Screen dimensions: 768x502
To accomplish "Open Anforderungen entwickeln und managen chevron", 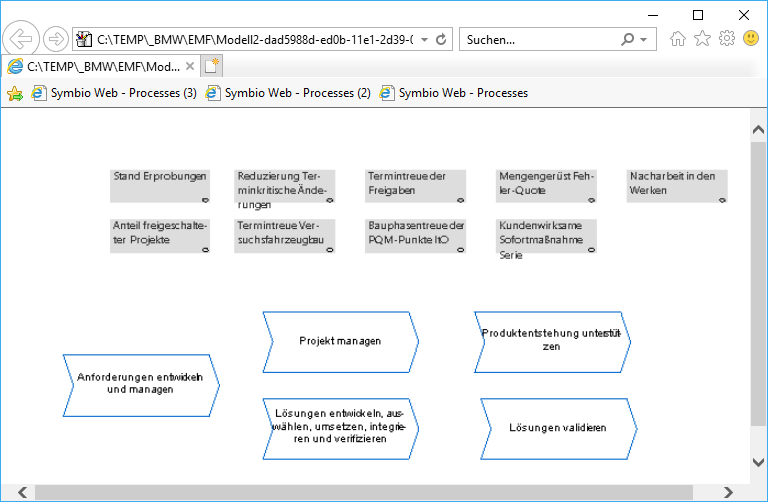I will click(141, 385).
